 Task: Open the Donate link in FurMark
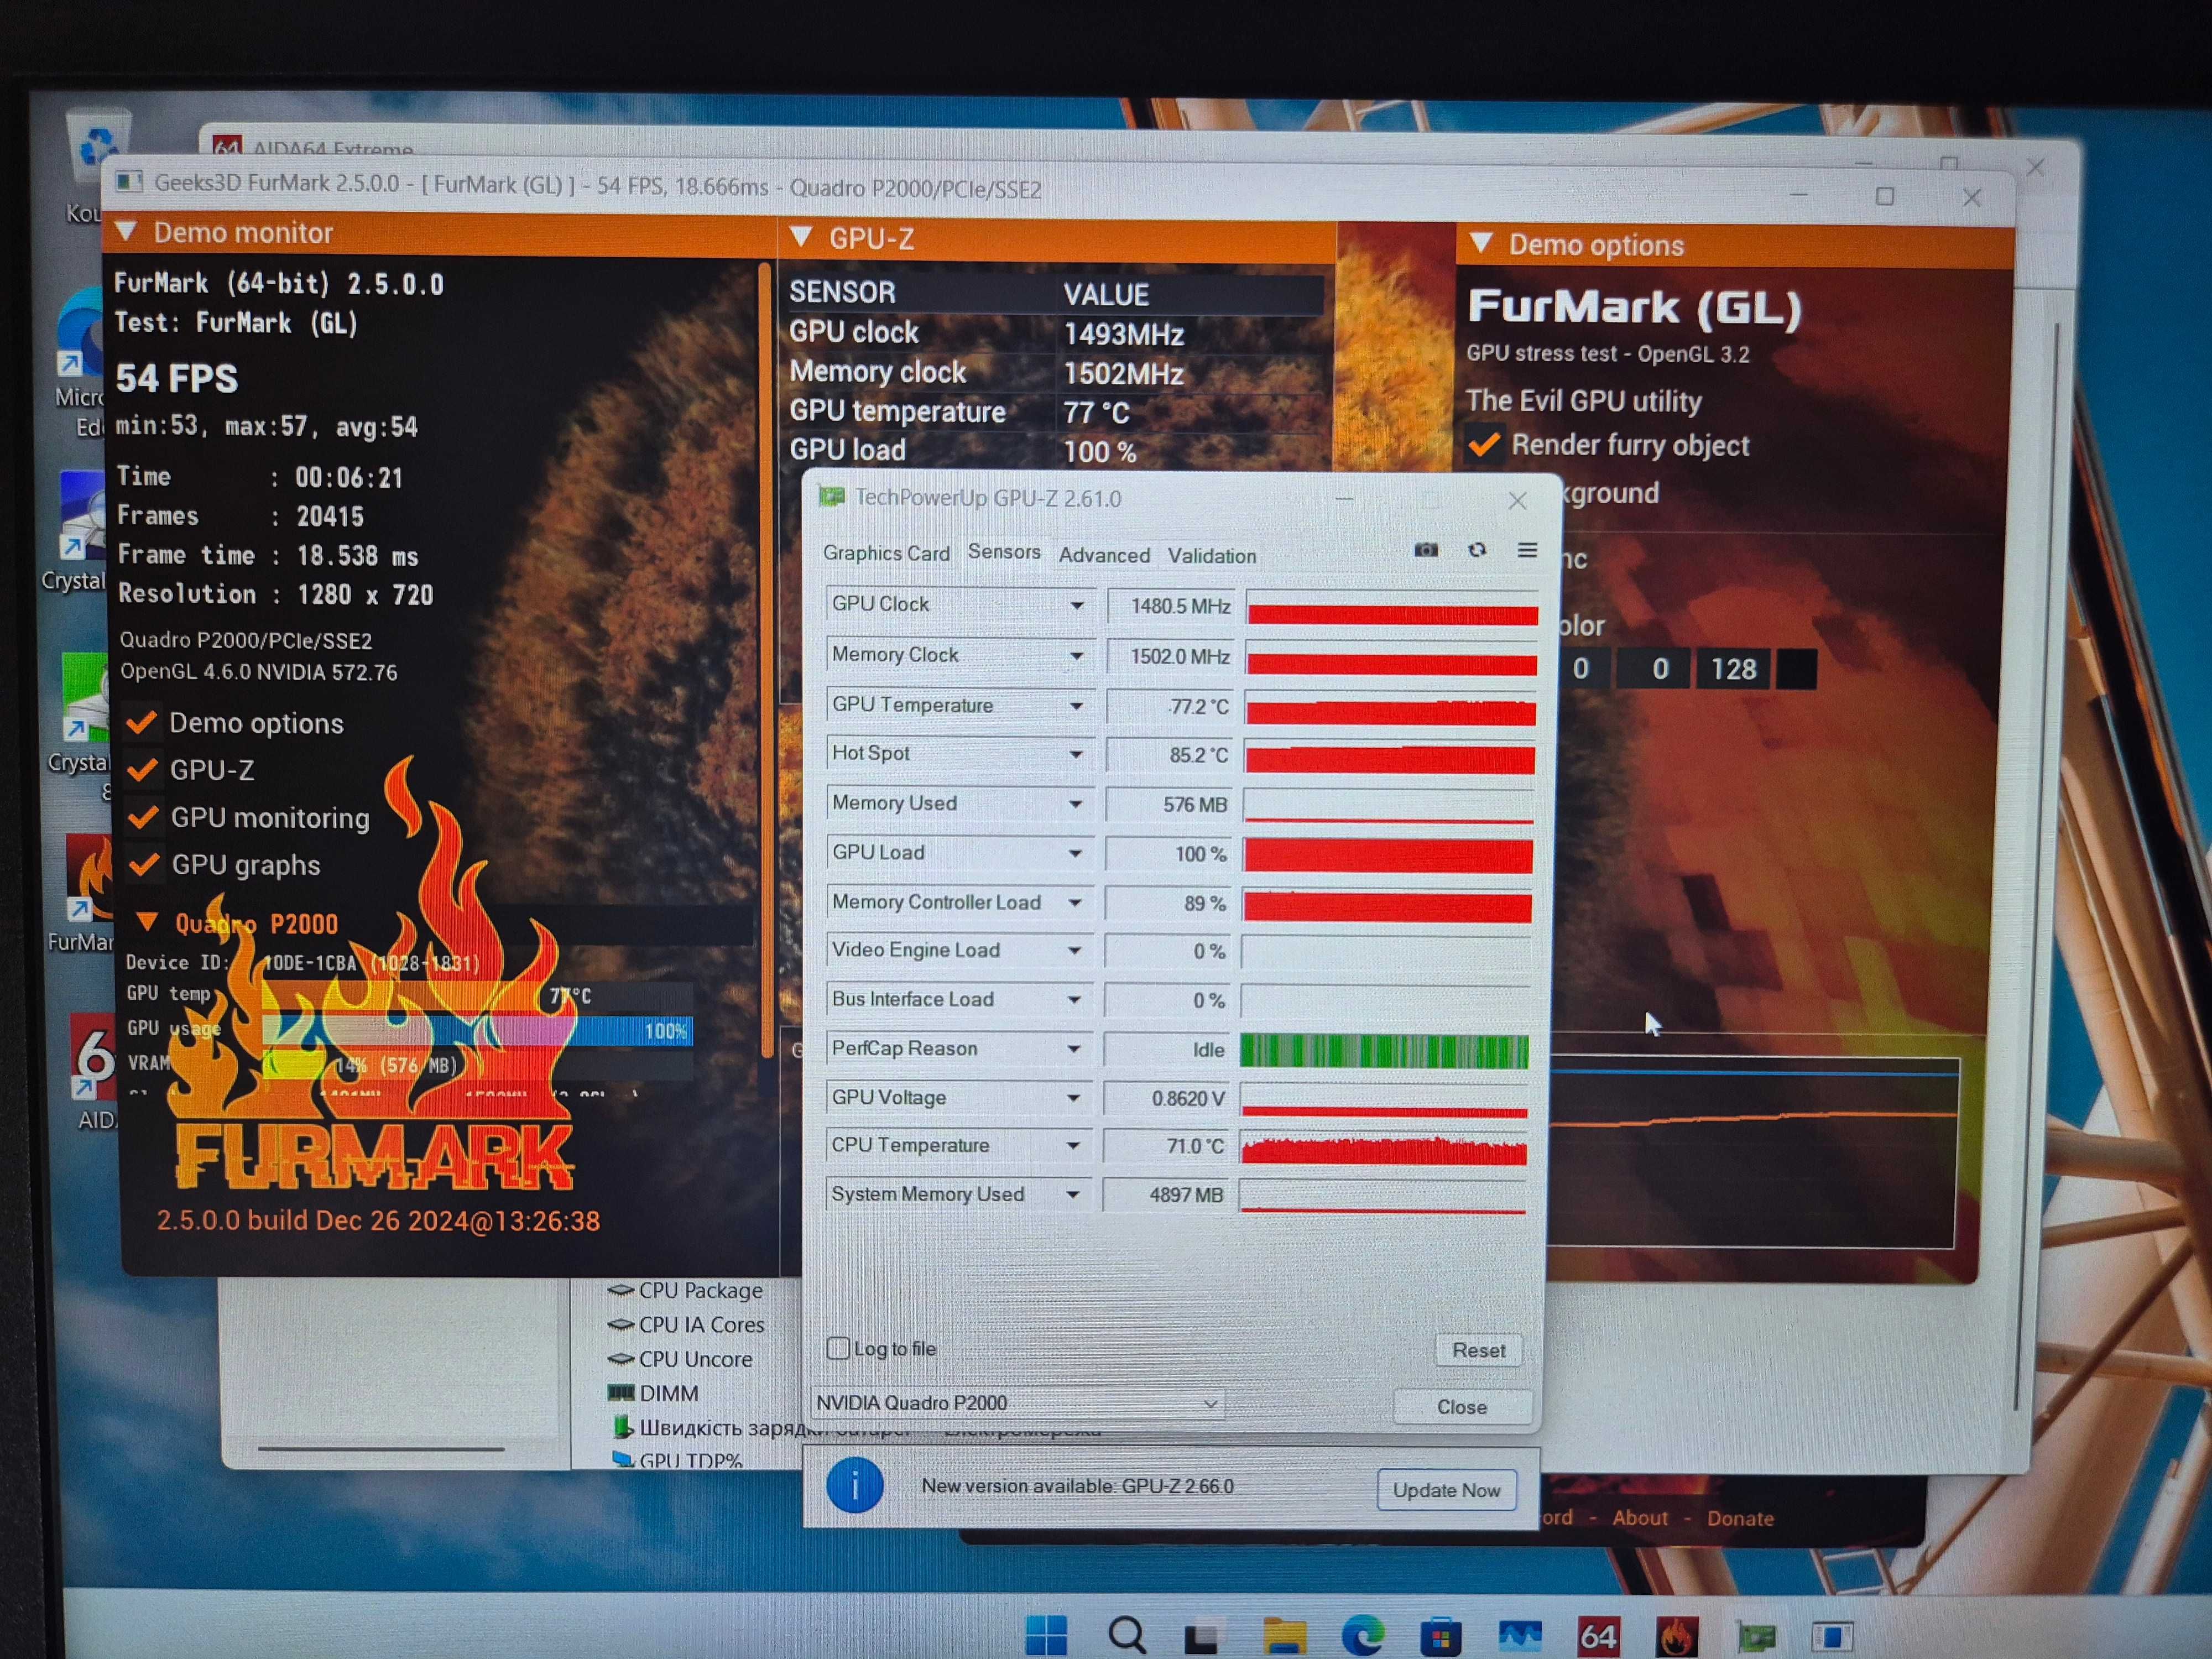point(1740,1518)
